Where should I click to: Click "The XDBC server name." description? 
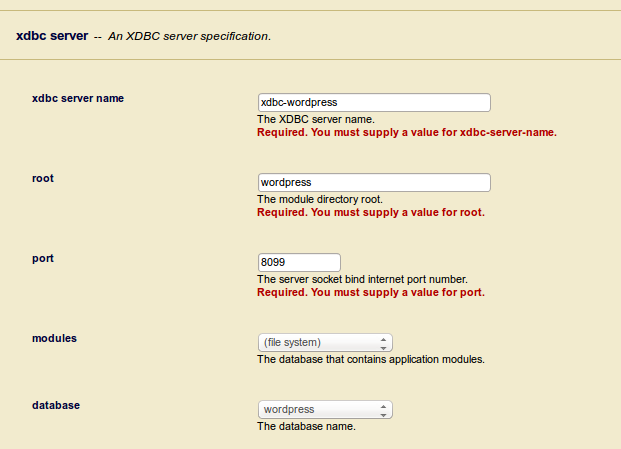(316, 119)
